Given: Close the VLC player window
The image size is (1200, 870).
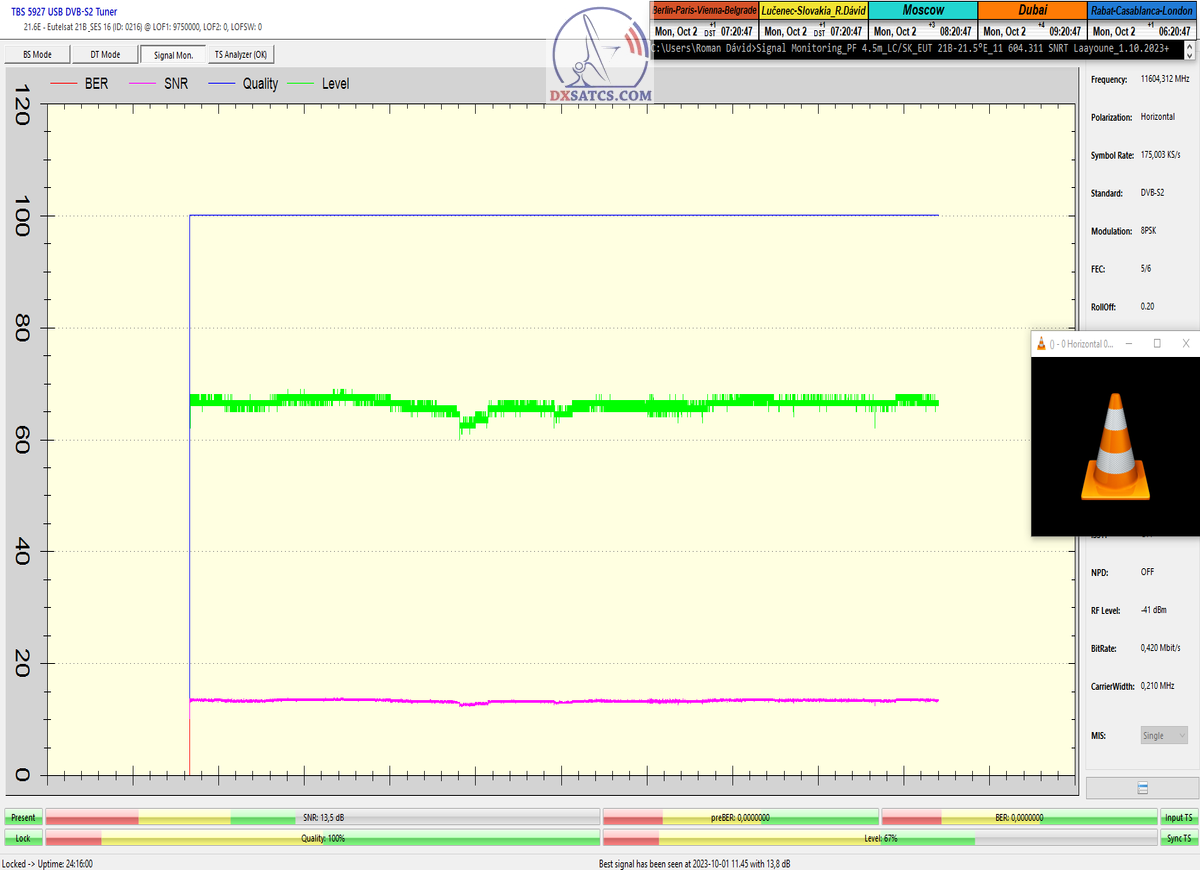Looking at the screenshot, I should click(x=1185, y=344).
